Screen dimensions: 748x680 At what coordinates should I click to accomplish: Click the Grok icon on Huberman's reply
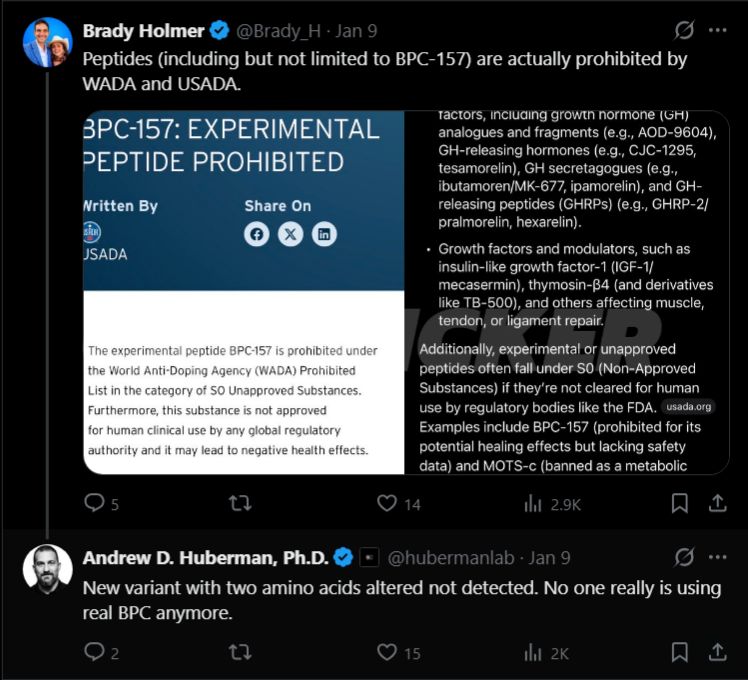click(685, 557)
